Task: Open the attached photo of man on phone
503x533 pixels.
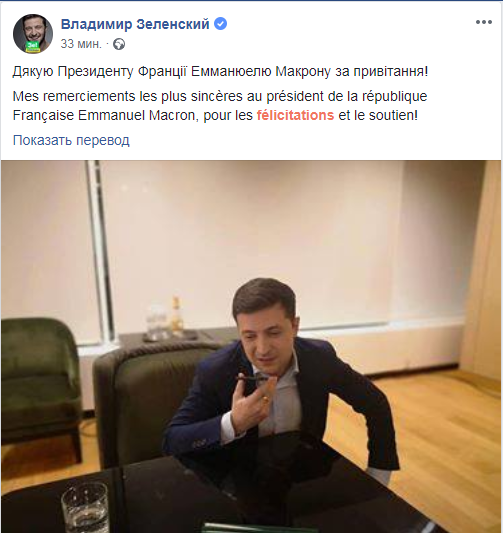Action: [x=252, y=346]
